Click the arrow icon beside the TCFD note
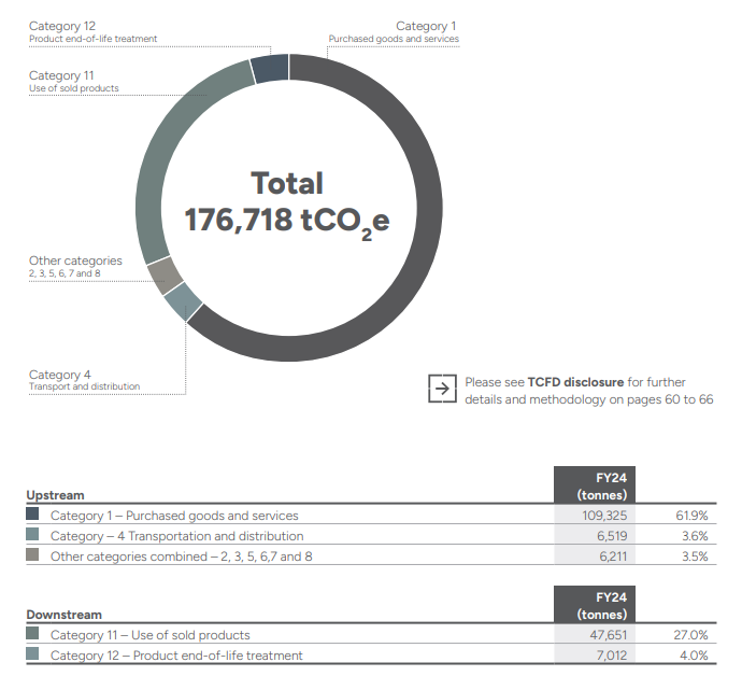742x676 pixels. [x=440, y=389]
